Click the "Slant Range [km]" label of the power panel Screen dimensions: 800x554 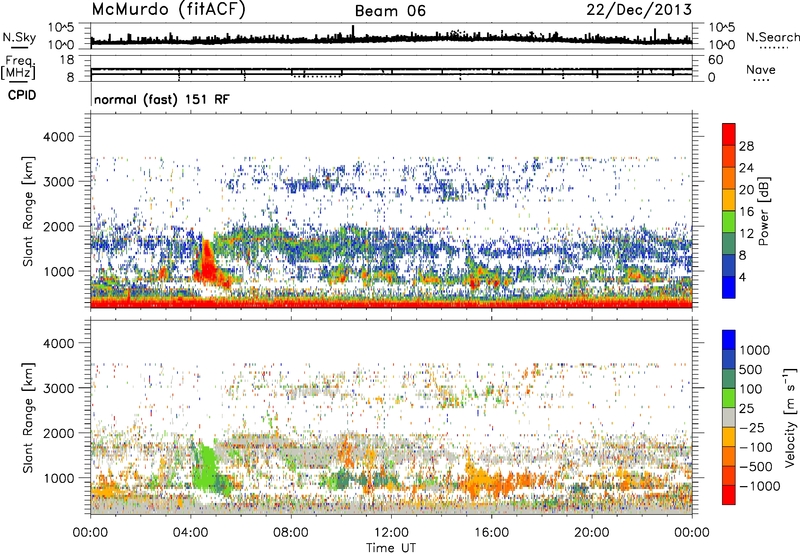tap(29, 211)
